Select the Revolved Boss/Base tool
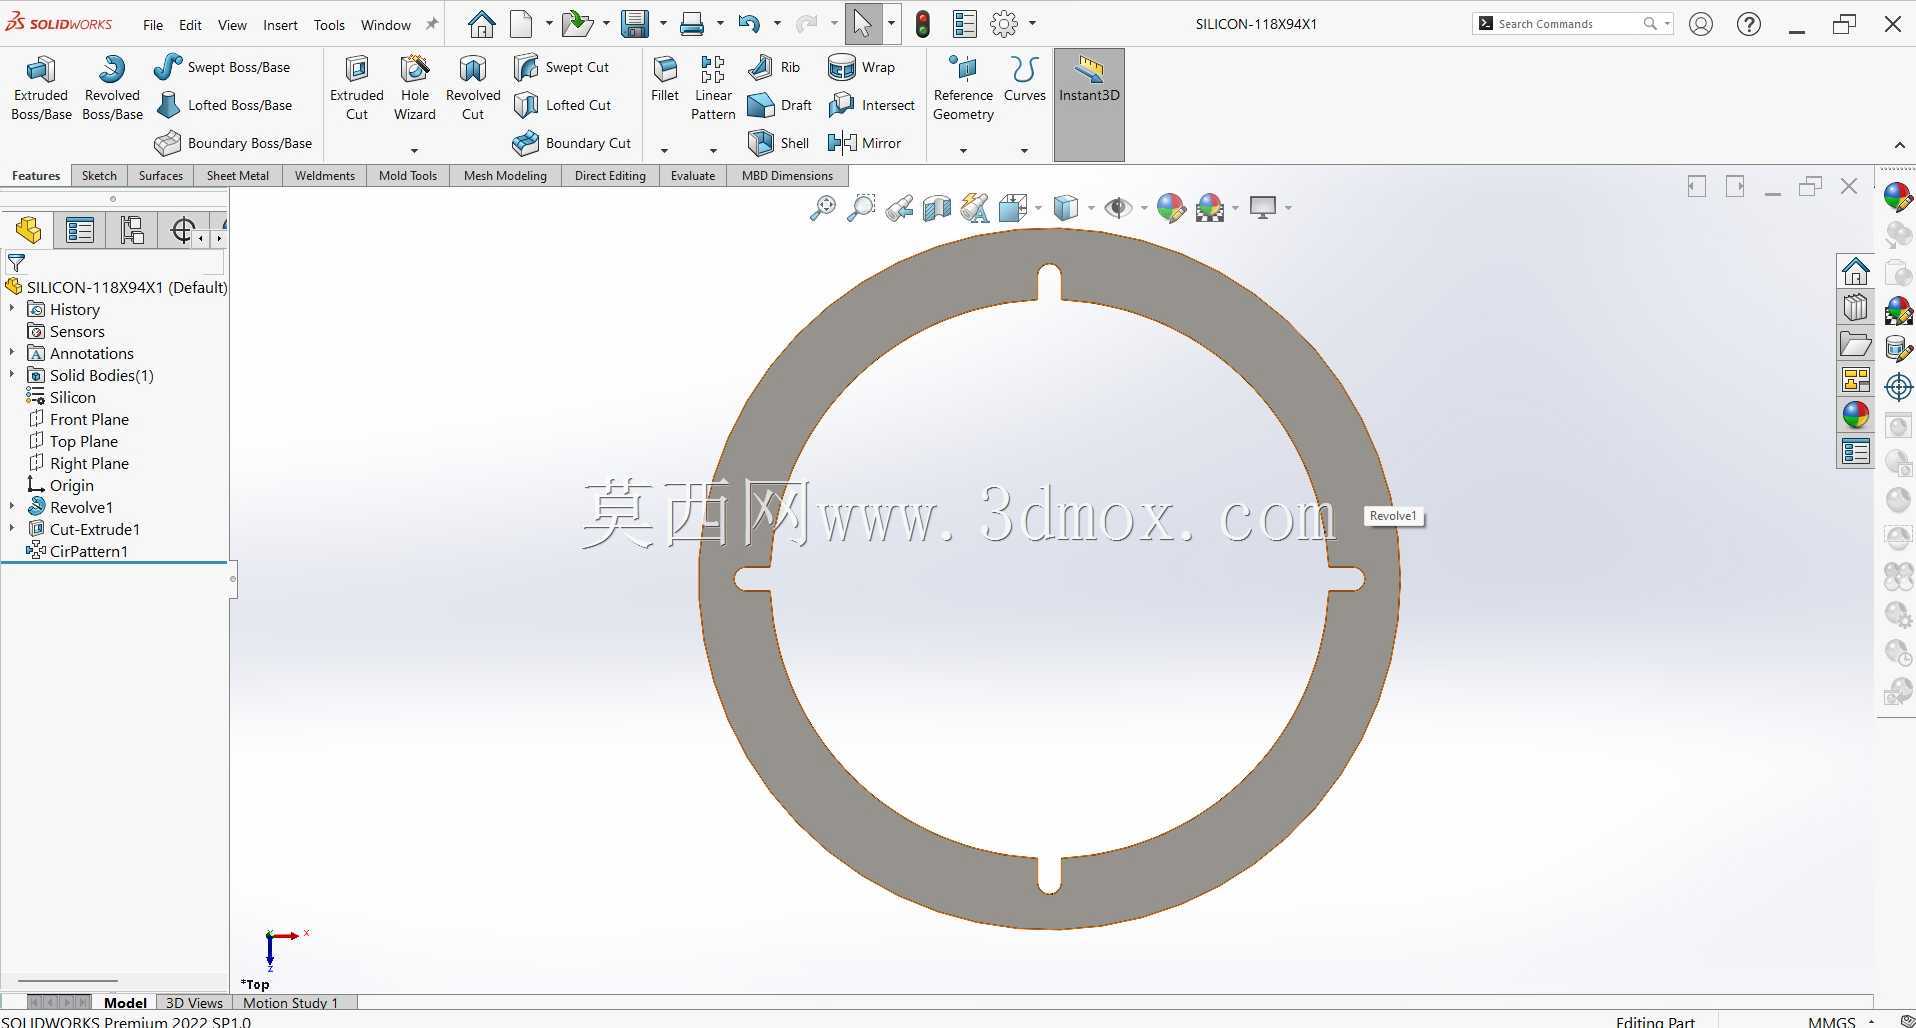Screen dimensions: 1916x1028 tap(112, 88)
